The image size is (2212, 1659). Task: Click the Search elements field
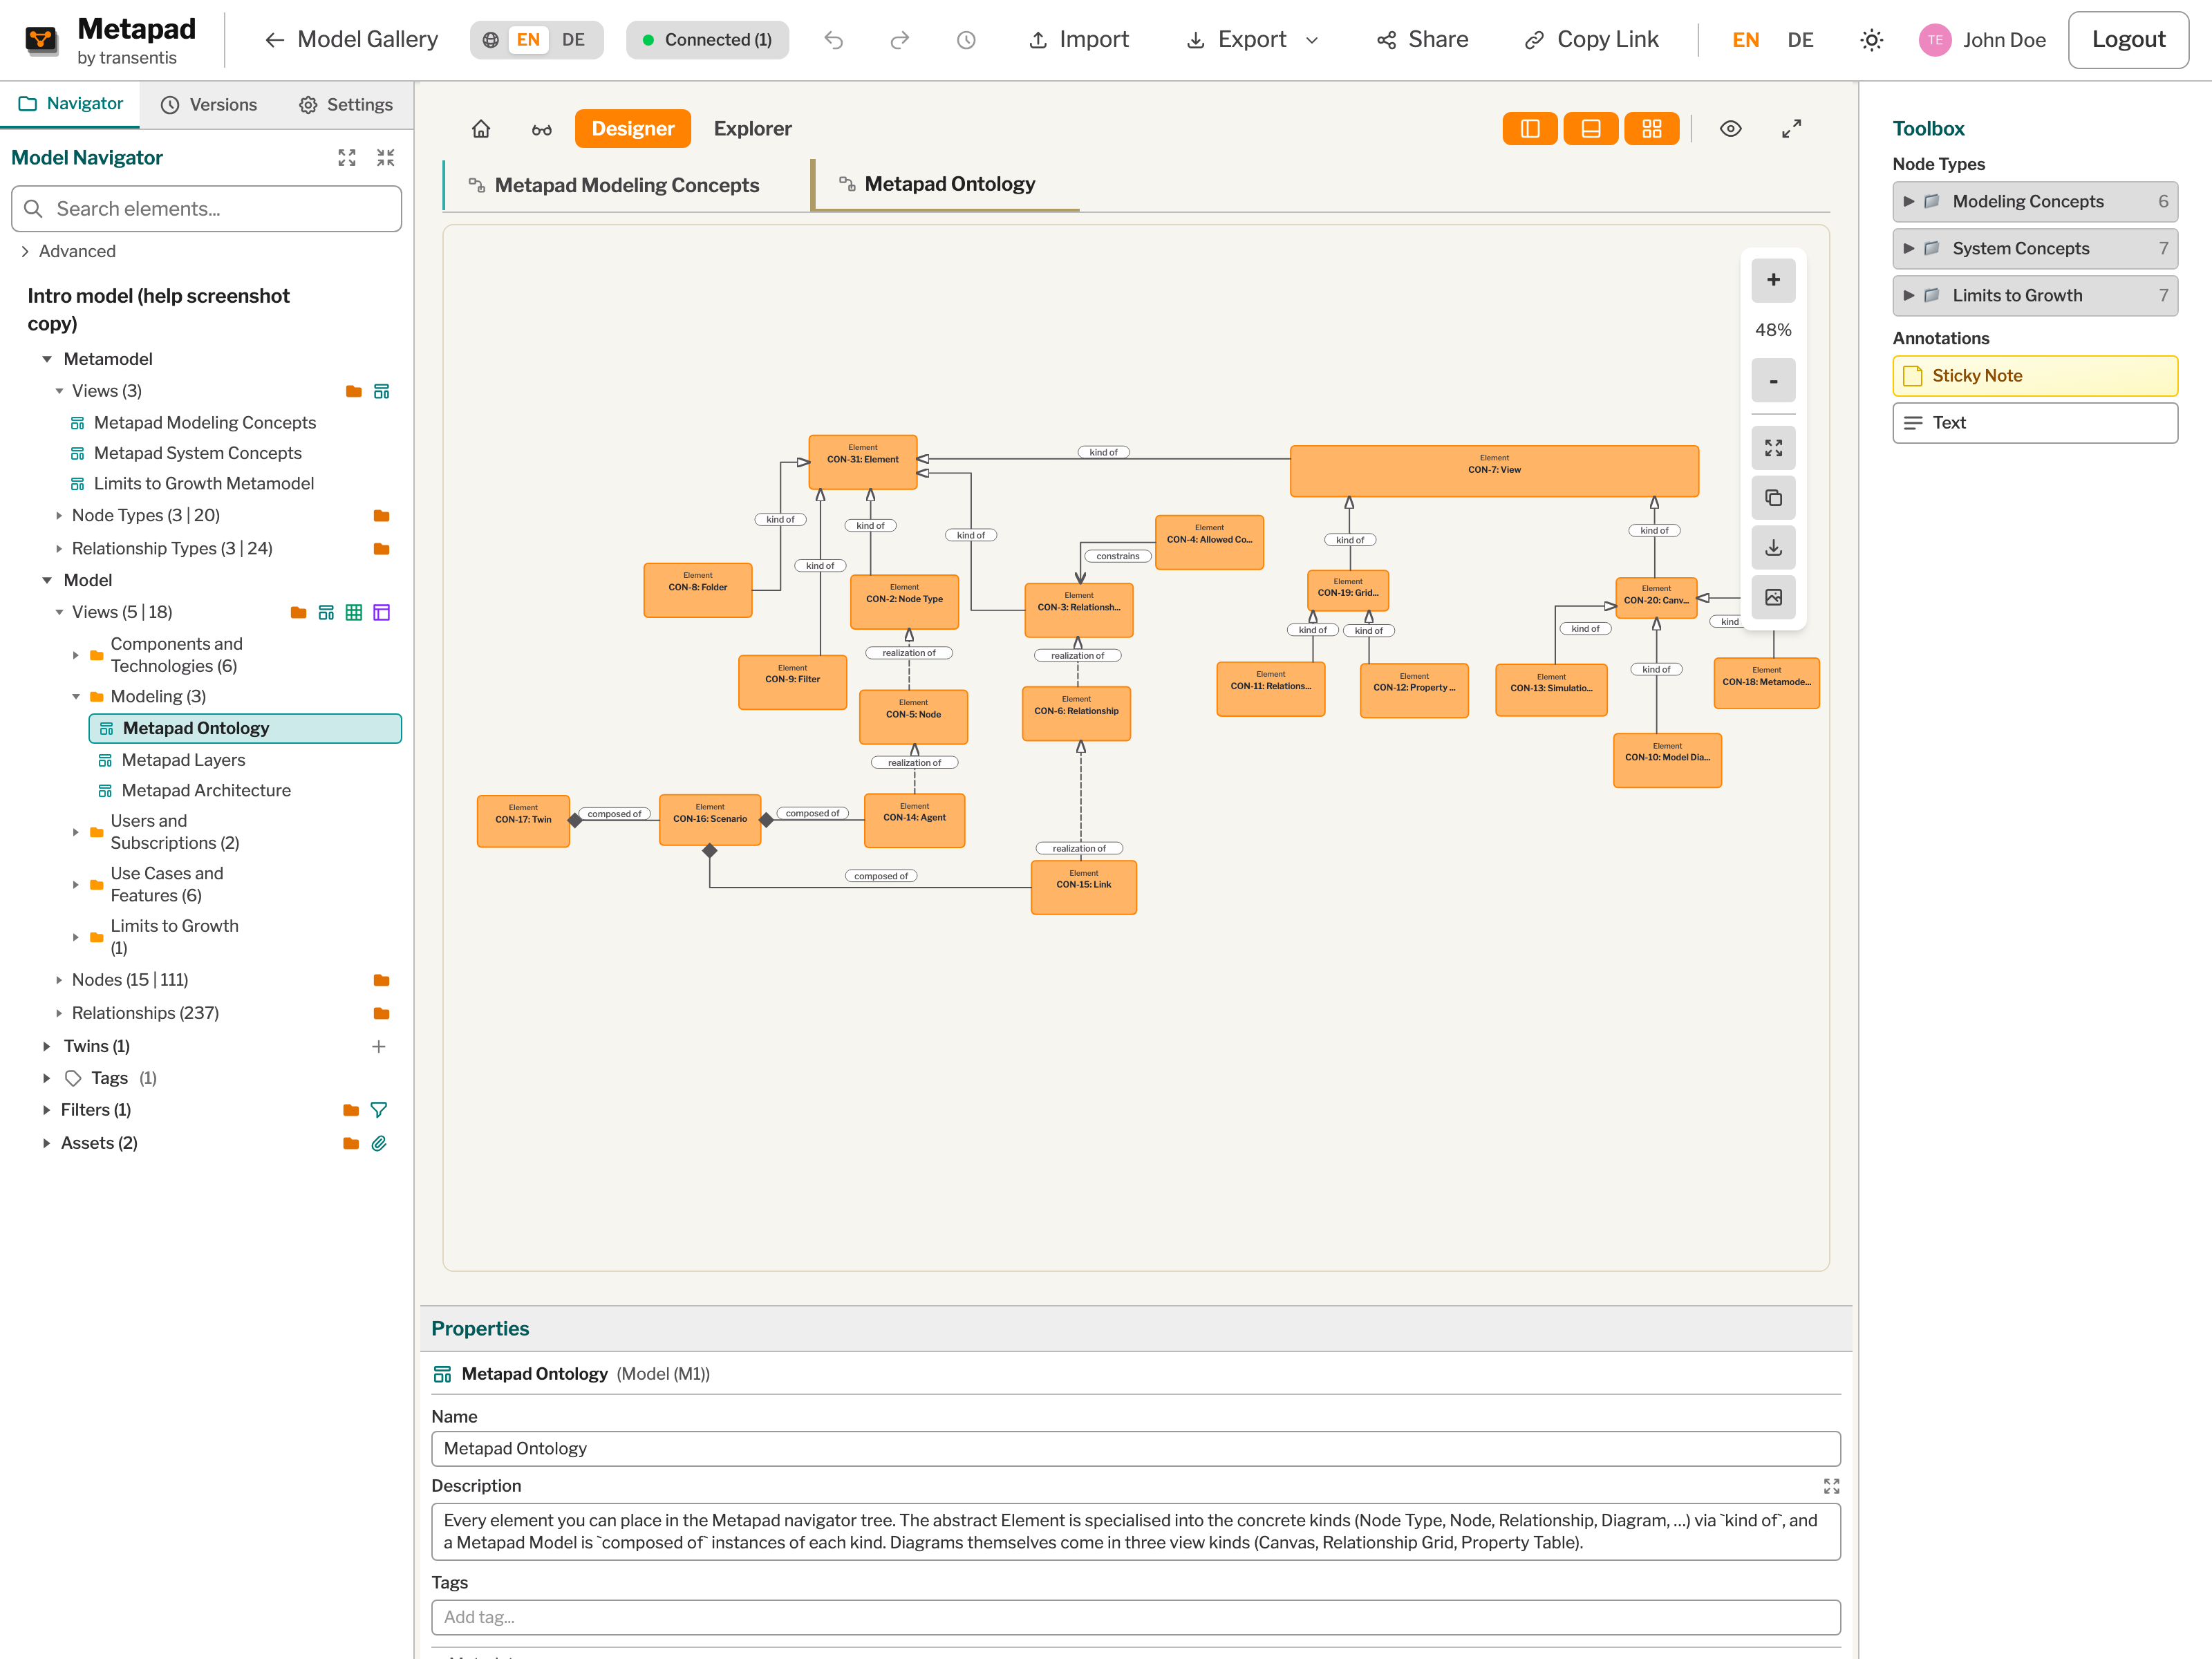pyautogui.click(x=206, y=209)
